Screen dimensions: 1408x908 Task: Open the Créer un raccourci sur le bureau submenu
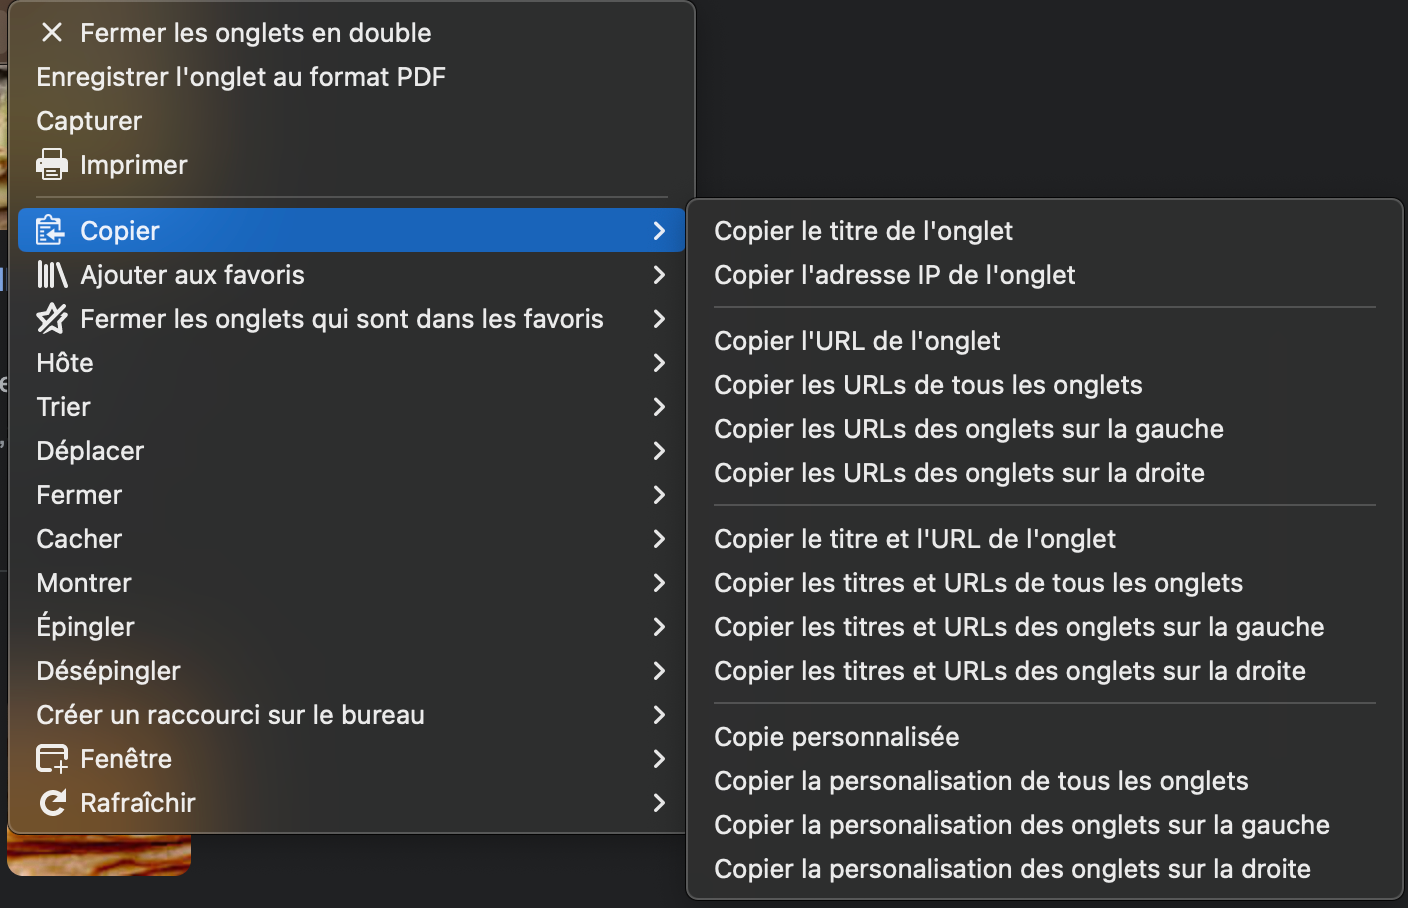pos(230,715)
